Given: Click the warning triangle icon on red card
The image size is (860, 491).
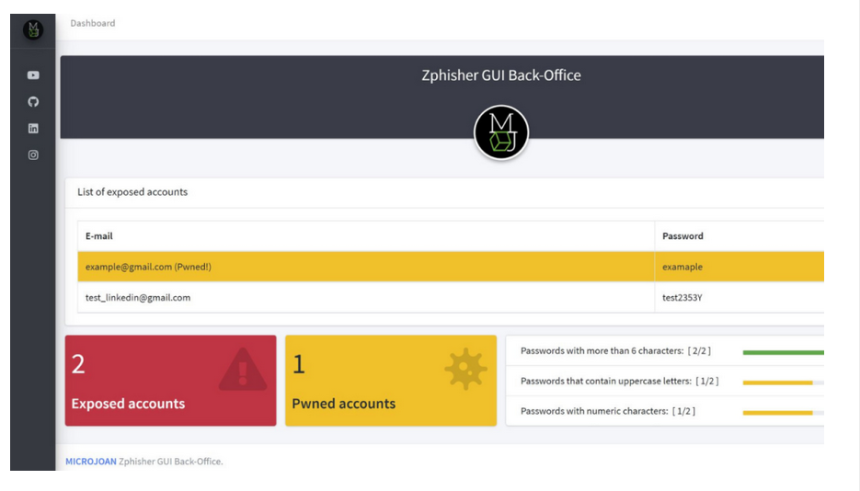Looking at the screenshot, I should point(243,371).
